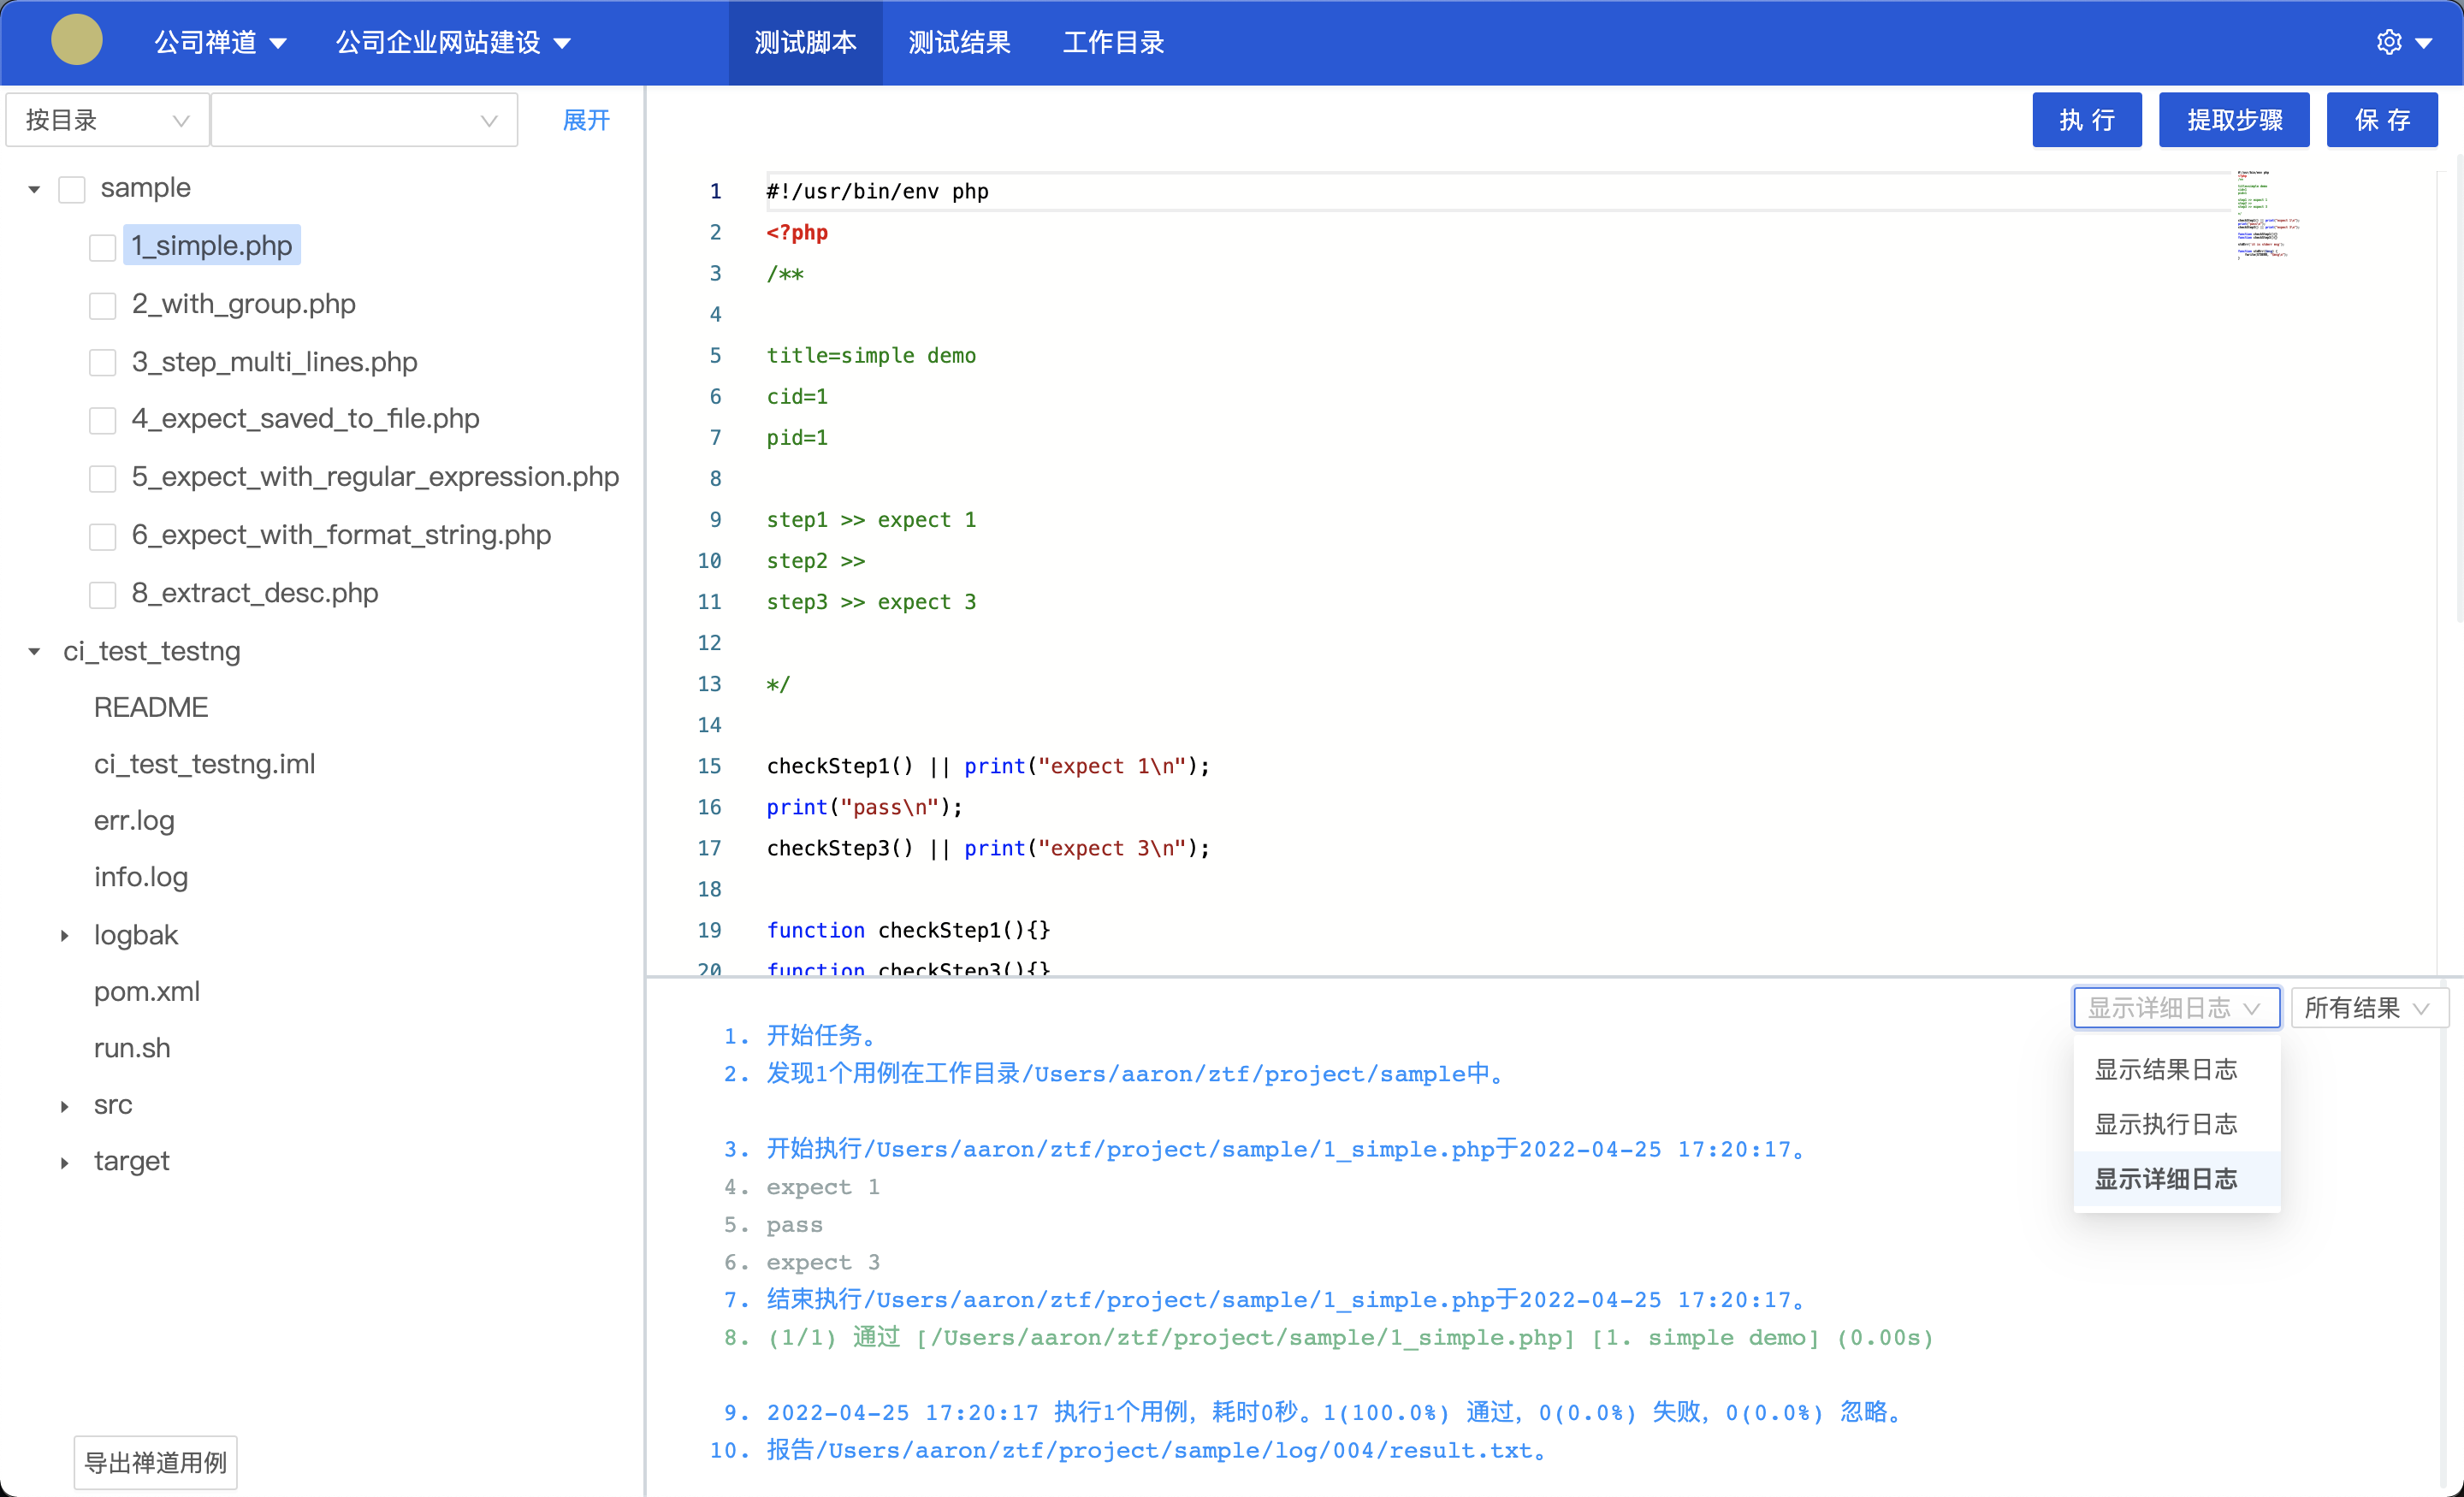This screenshot has width=2464, height=1497.
Task: Expand the src folder arrow
Action: pyautogui.click(x=65, y=1106)
